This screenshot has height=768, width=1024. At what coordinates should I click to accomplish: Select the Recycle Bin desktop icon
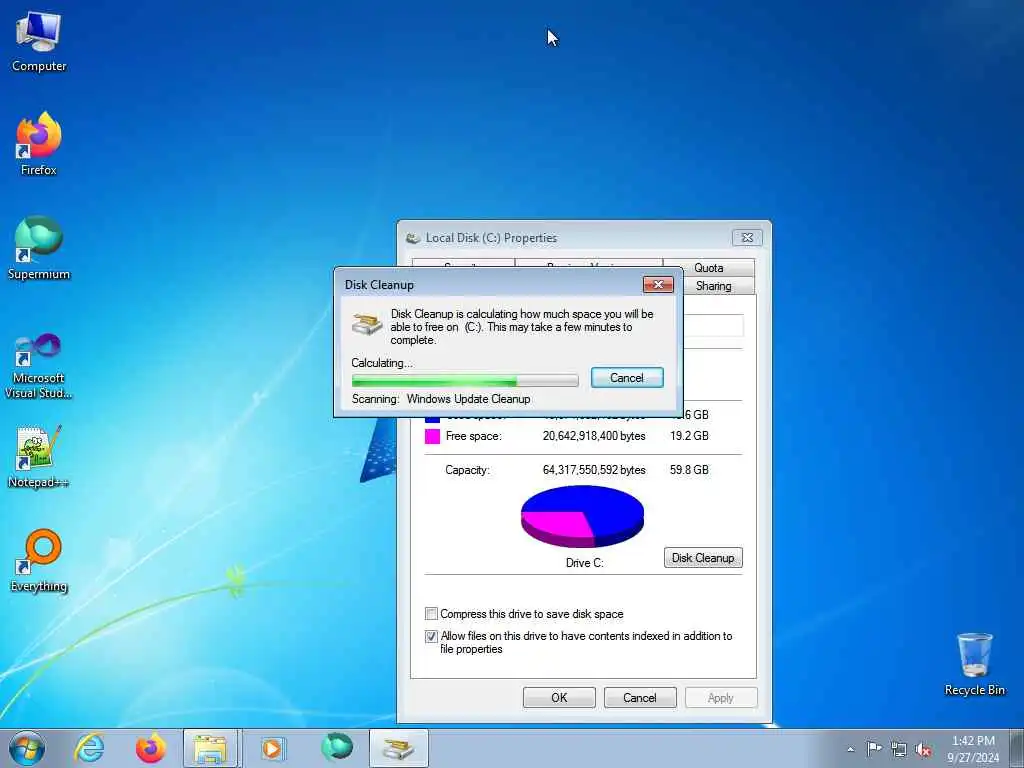tap(974, 664)
